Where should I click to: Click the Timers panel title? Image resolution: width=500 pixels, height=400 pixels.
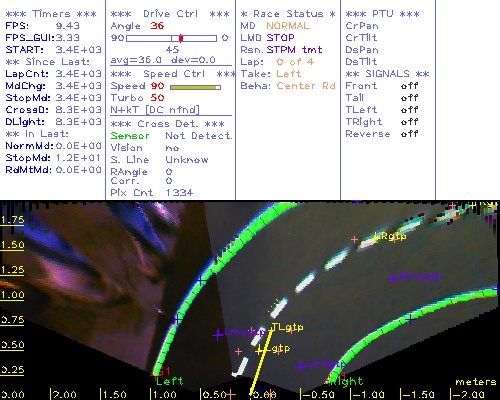(x=51, y=14)
